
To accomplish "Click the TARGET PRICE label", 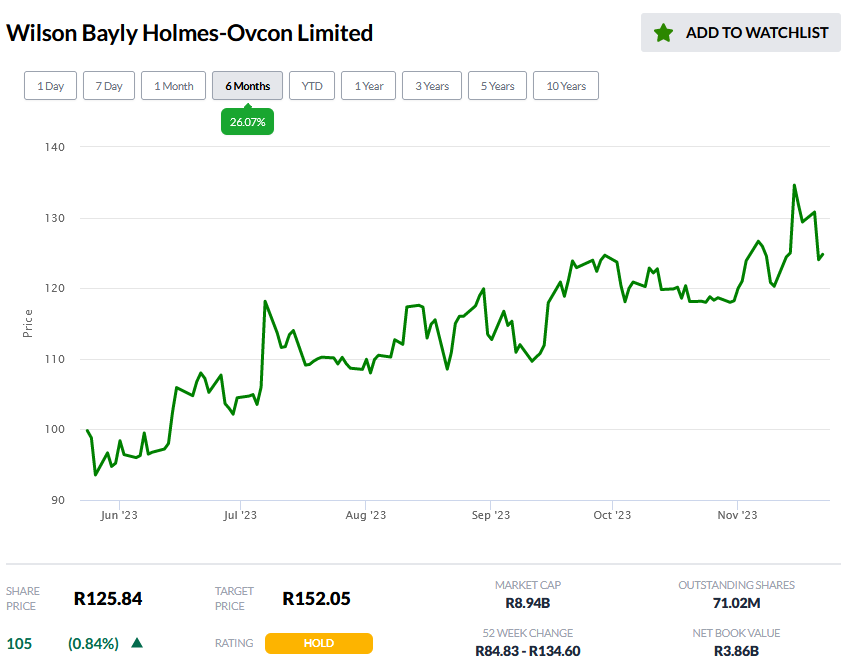I will pyautogui.click(x=234, y=599).
